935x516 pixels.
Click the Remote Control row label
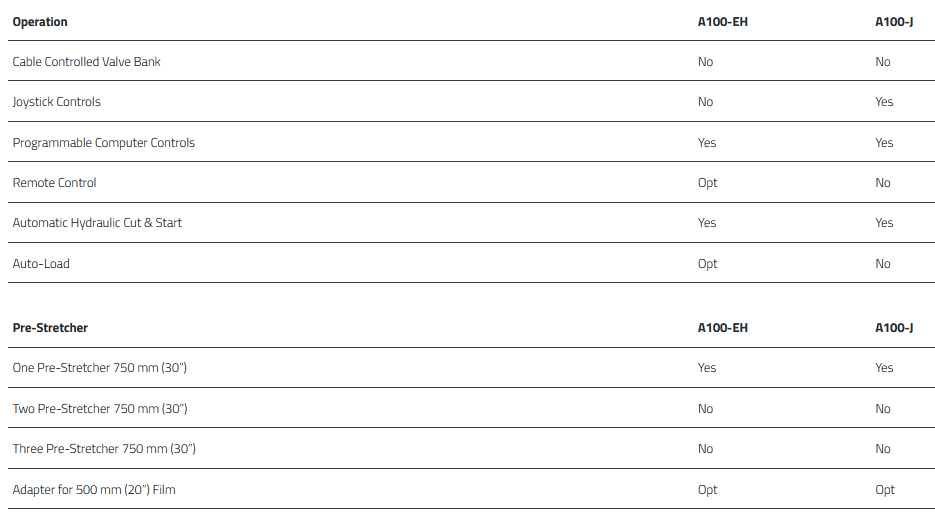54,183
